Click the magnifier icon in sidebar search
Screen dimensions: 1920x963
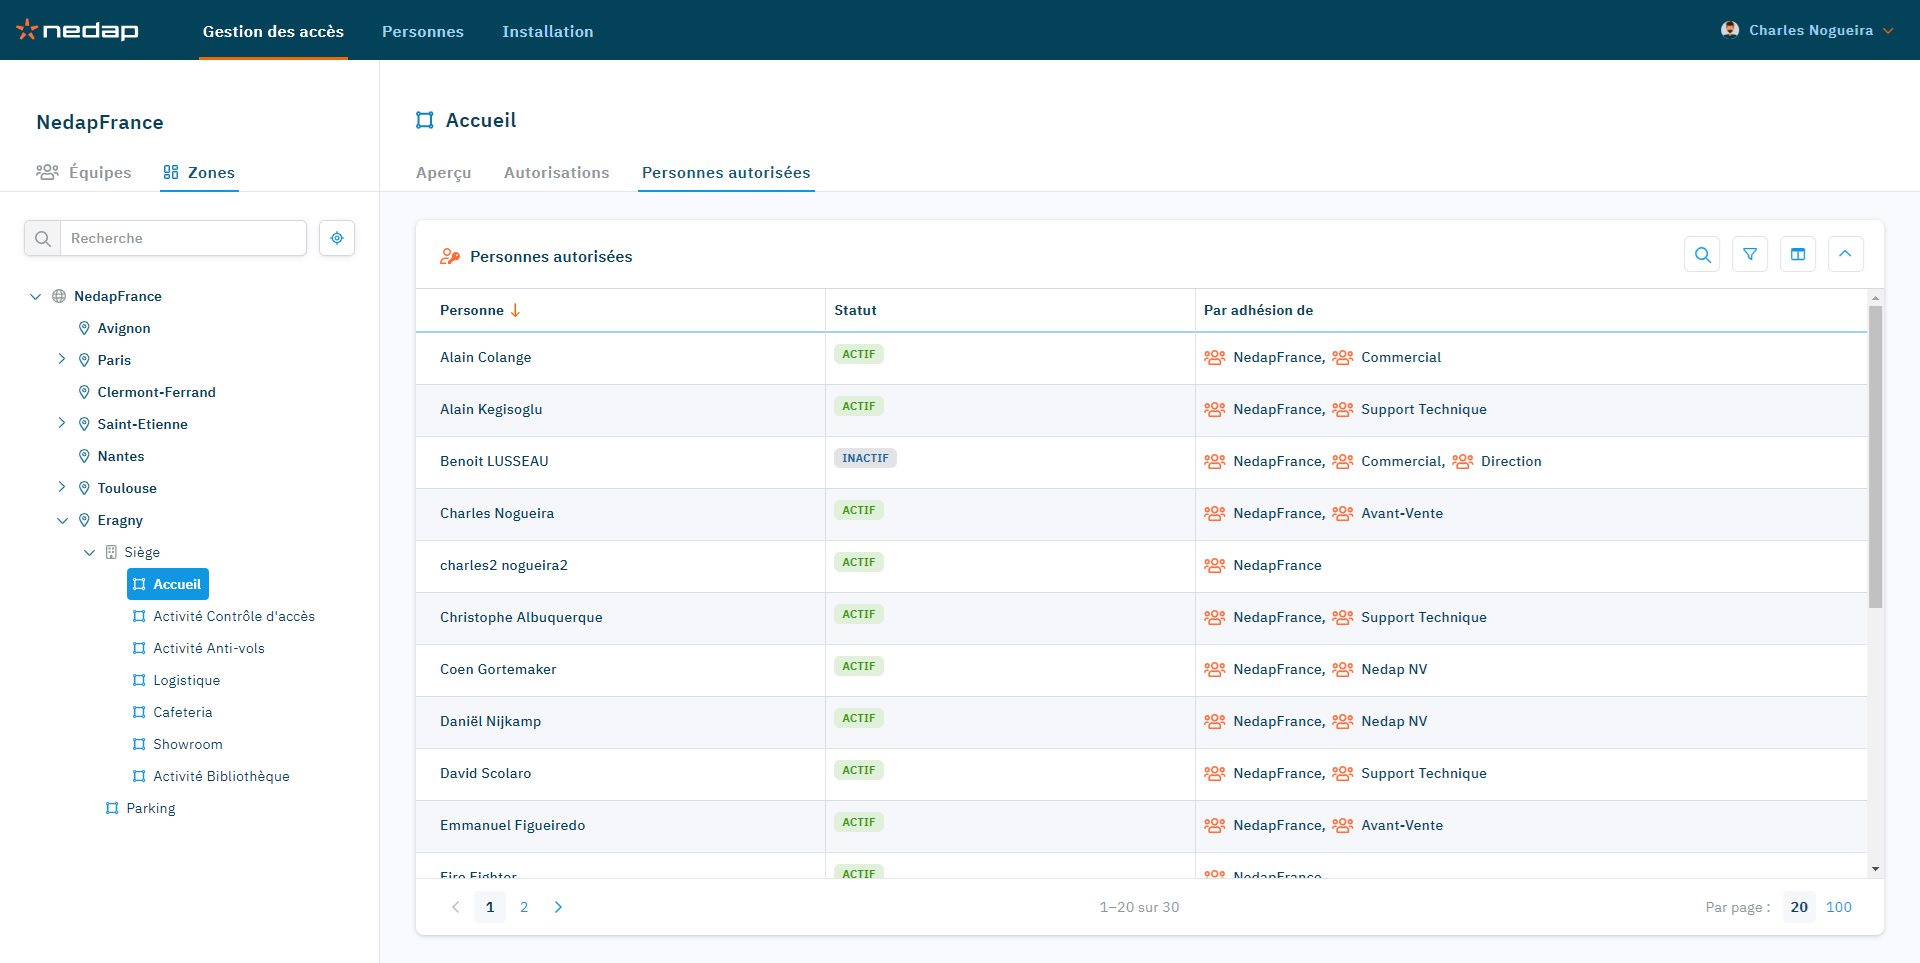pos(43,238)
